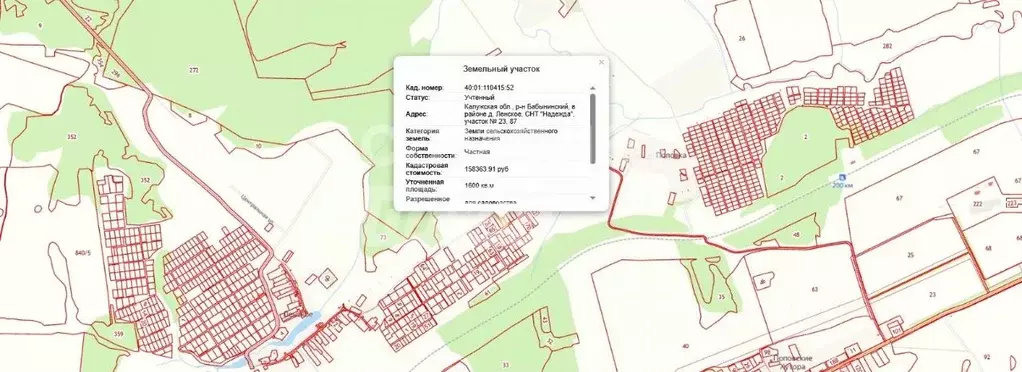The image size is (1022, 372).
Task: Select parcel 8 on the map
Action: 191,115
